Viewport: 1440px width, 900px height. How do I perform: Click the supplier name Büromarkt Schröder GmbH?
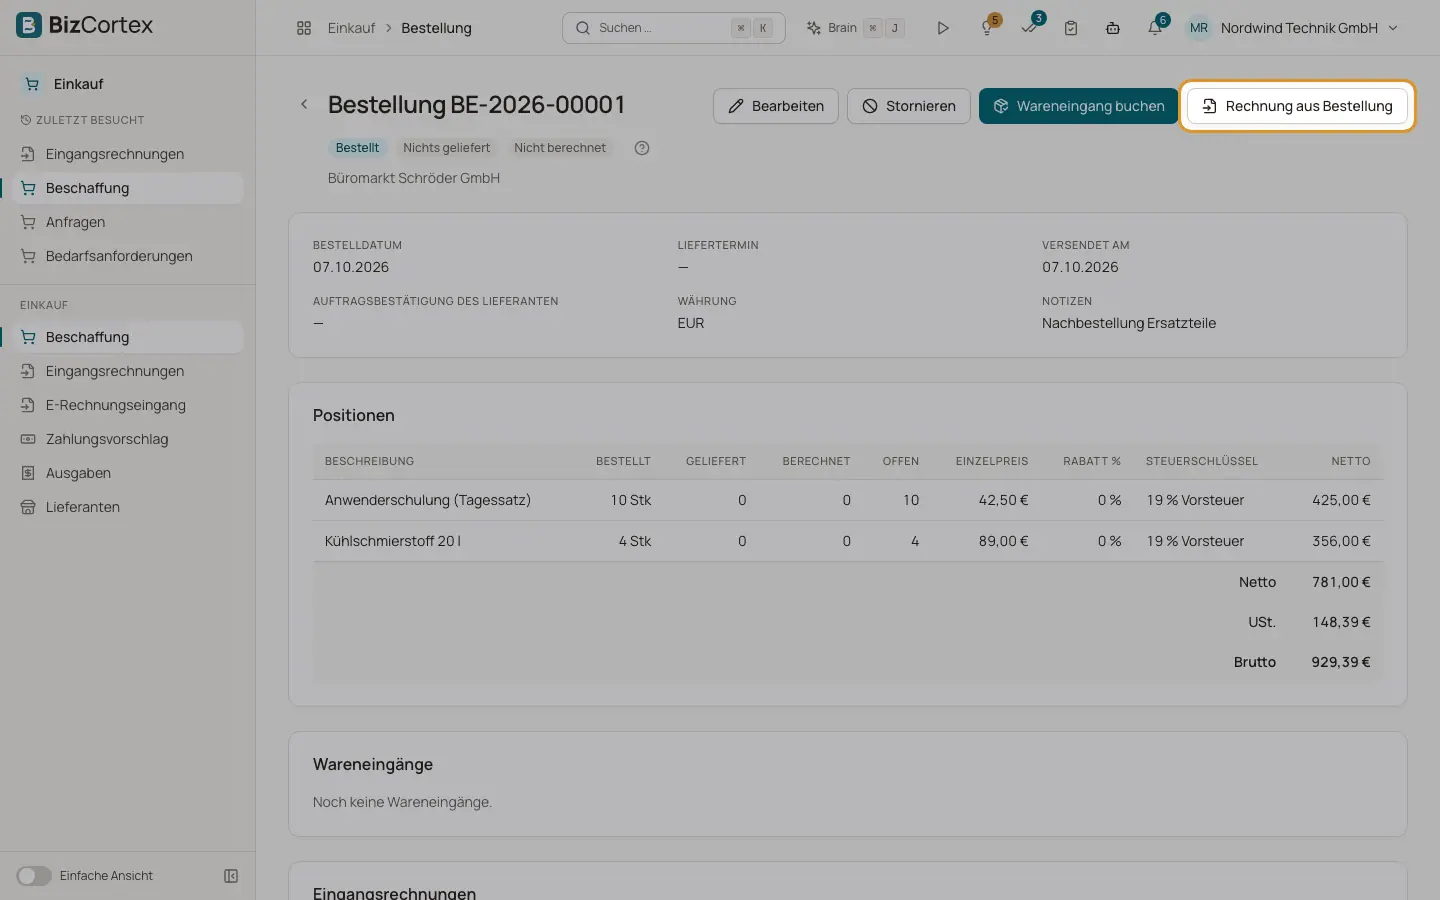[414, 178]
